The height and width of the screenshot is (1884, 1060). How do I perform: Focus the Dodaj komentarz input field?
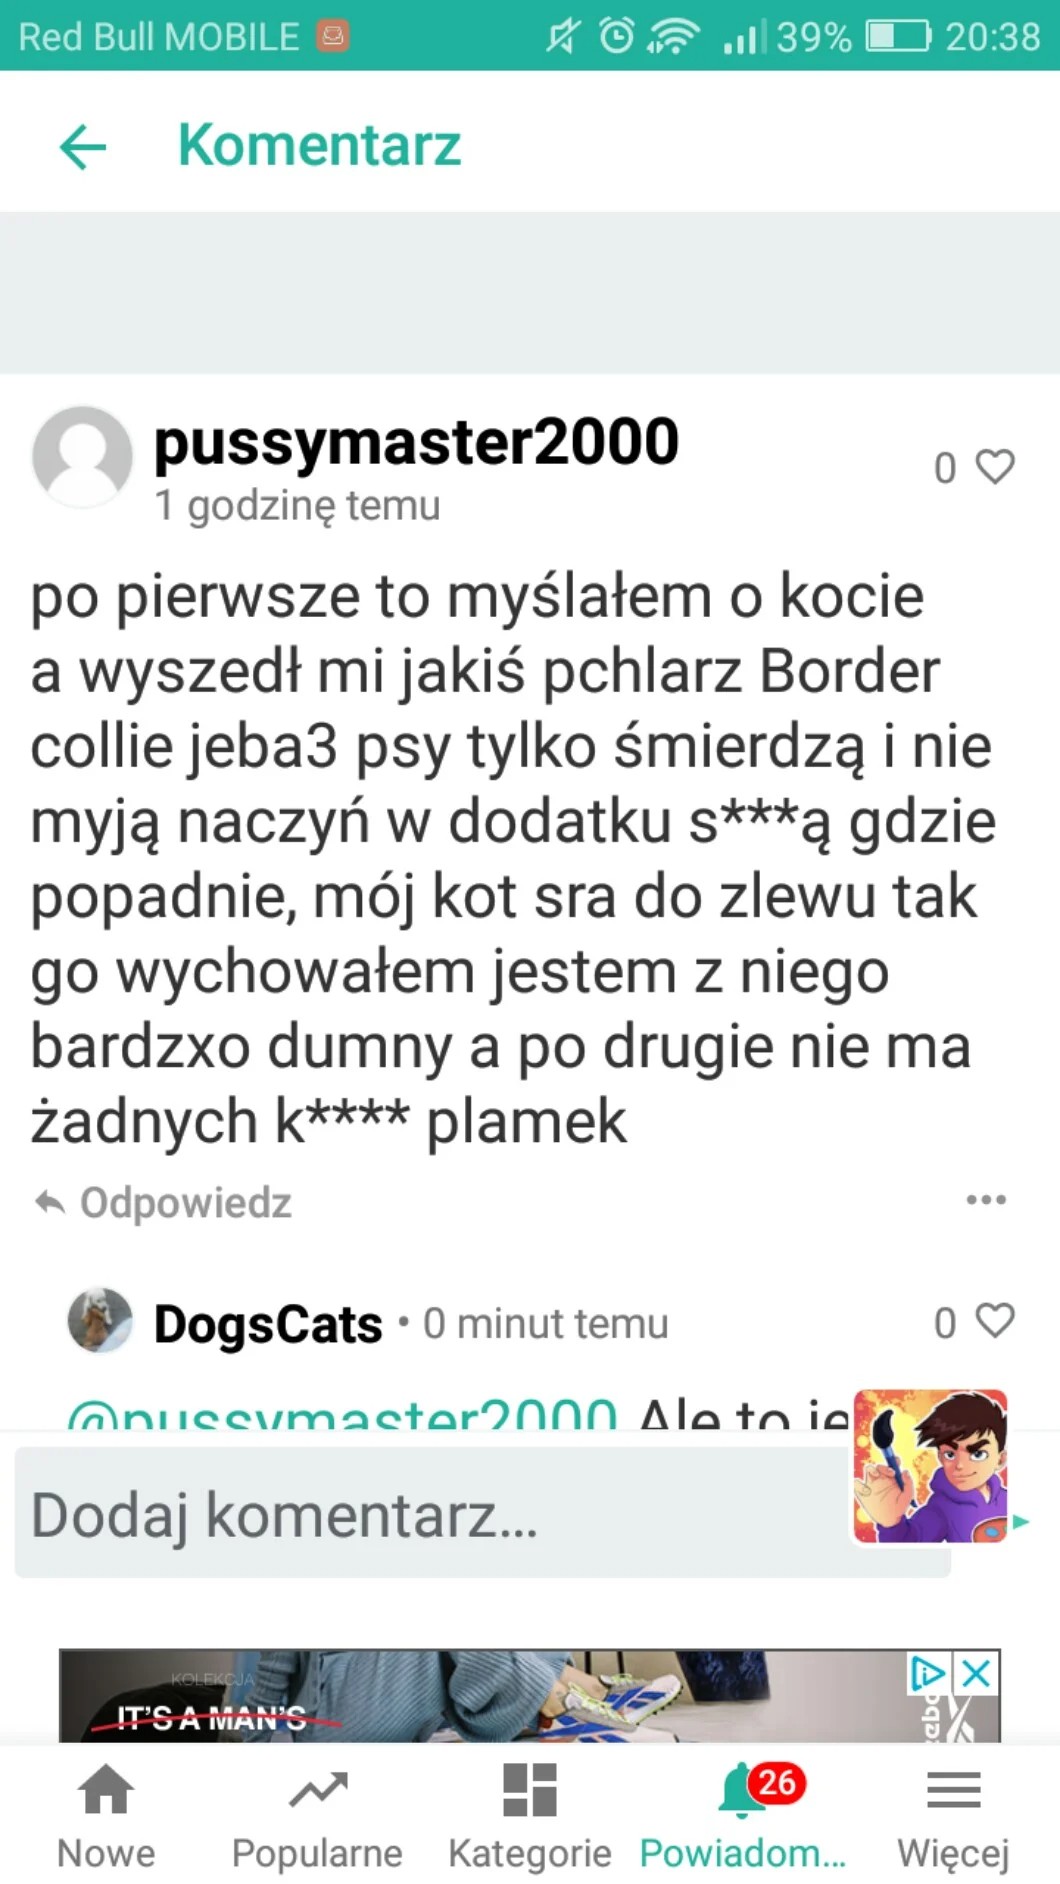coord(432,1513)
